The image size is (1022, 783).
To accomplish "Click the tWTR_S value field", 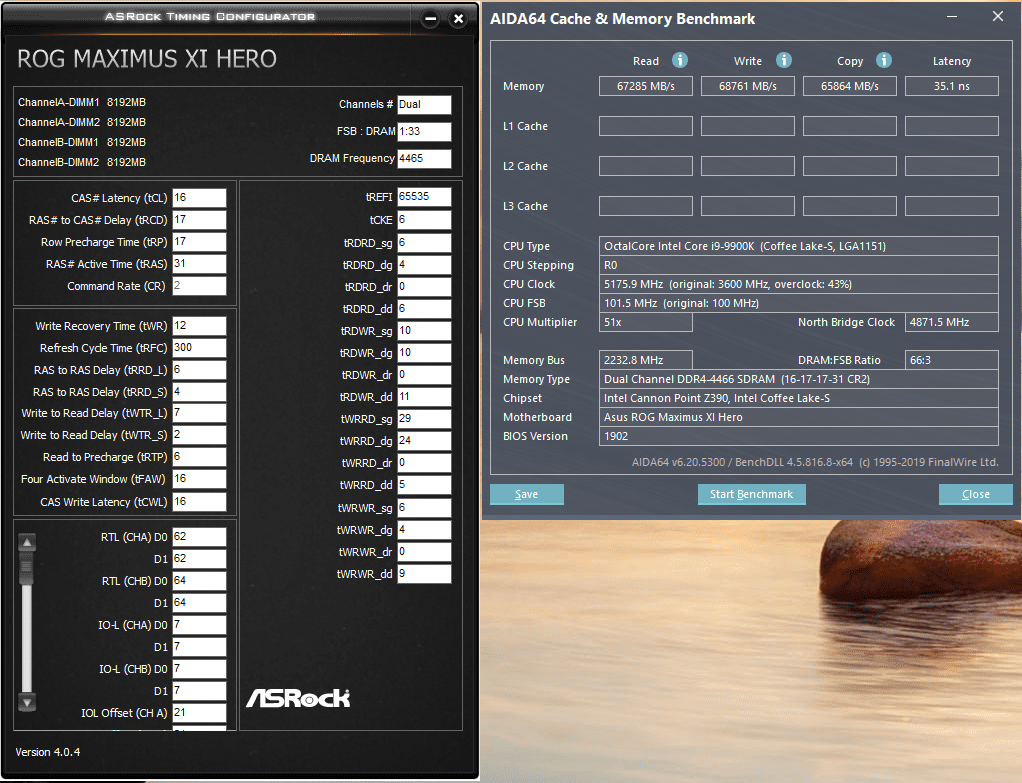I will coord(199,435).
